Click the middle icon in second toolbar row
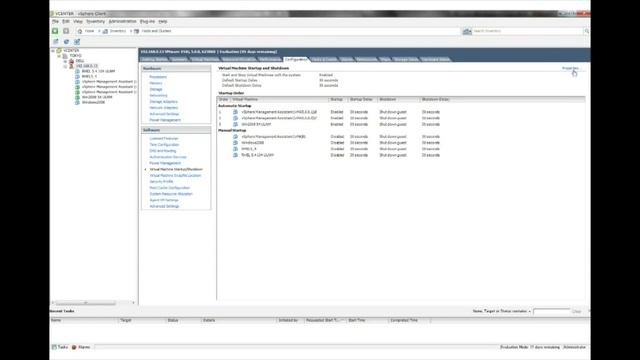Viewport: 640px width, 360px height. pos(66,42)
